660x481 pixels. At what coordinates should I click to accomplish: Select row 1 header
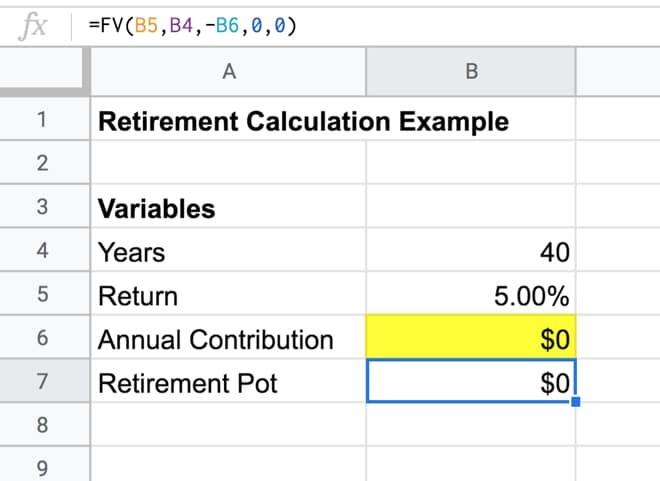tap(41, 122)
